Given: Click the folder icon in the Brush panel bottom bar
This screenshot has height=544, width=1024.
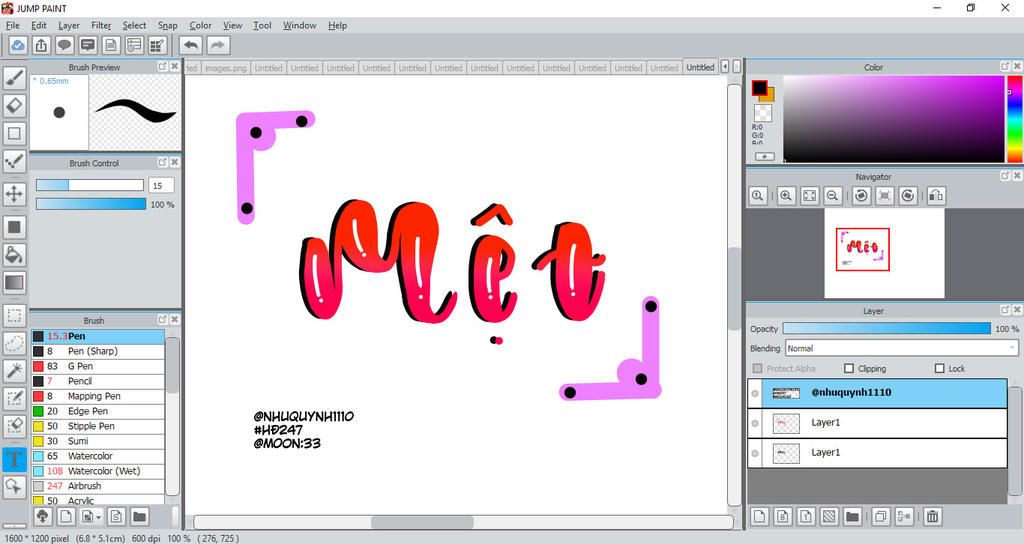Looking at the screenshot, I should point(139,517).
